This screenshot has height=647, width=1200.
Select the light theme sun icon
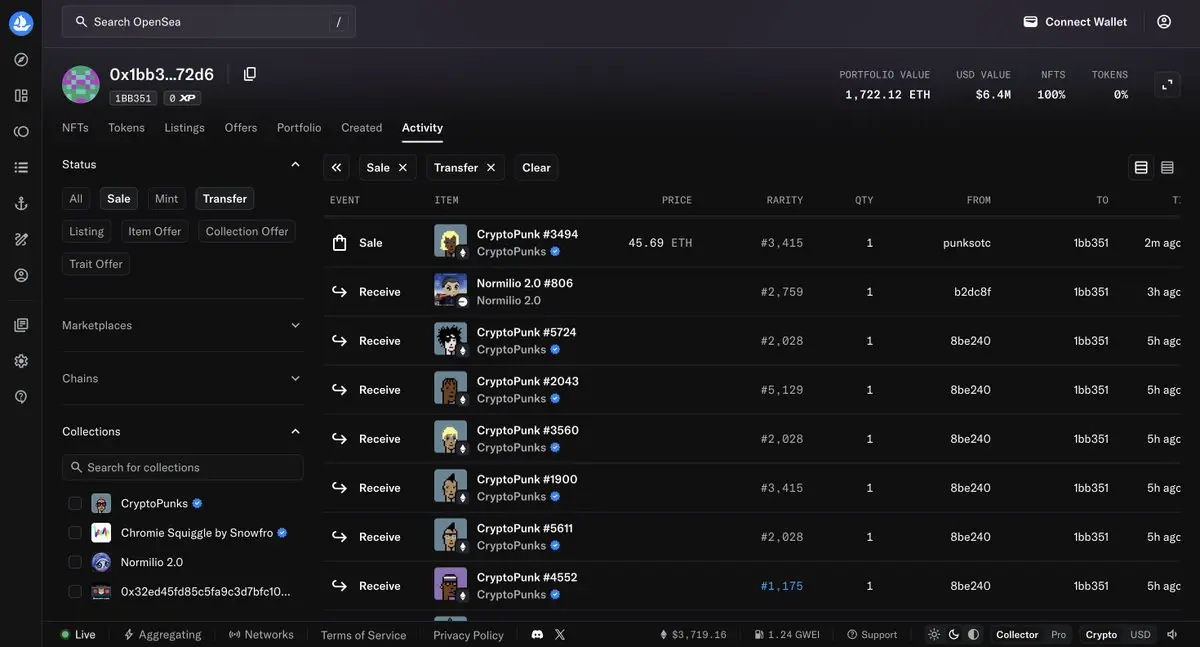click(934, 634)
